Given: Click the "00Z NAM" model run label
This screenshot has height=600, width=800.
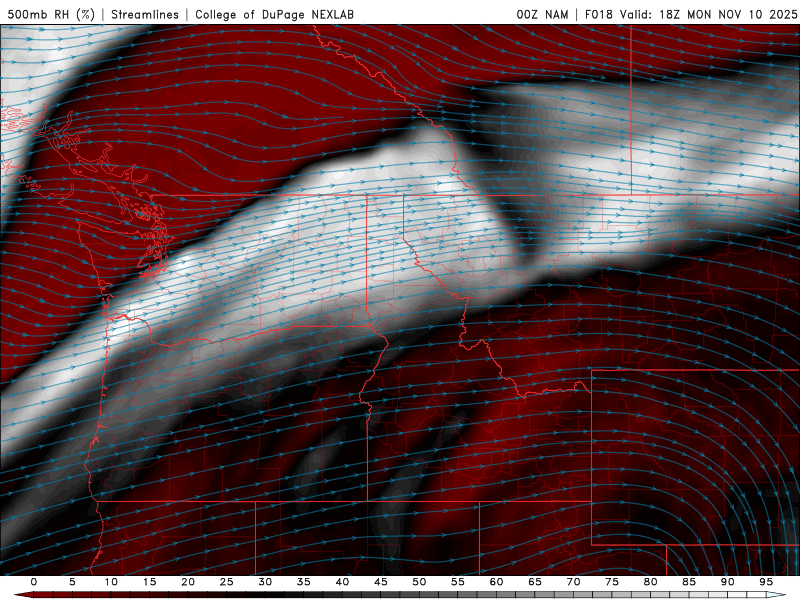Looking at the screenshot, I should click(x=542, y=14).
